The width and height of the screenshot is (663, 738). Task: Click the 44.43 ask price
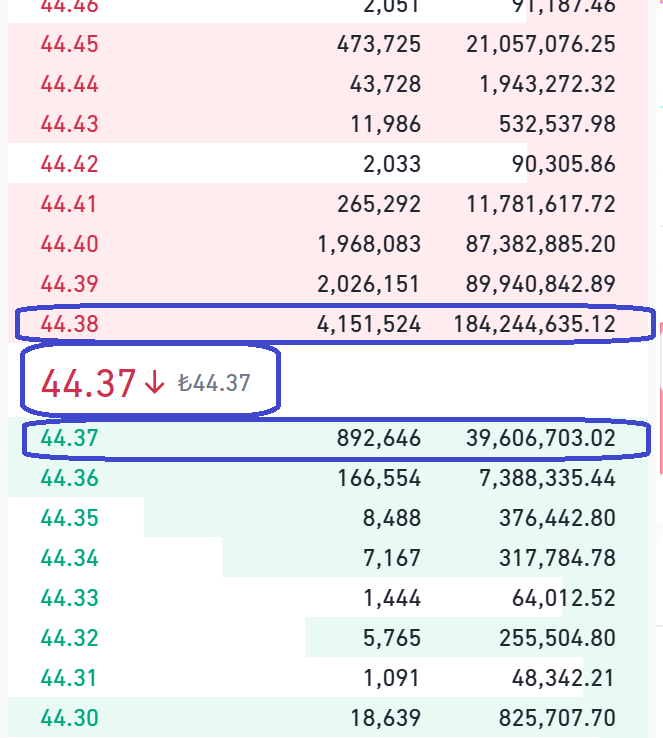[x=69, y=124]
